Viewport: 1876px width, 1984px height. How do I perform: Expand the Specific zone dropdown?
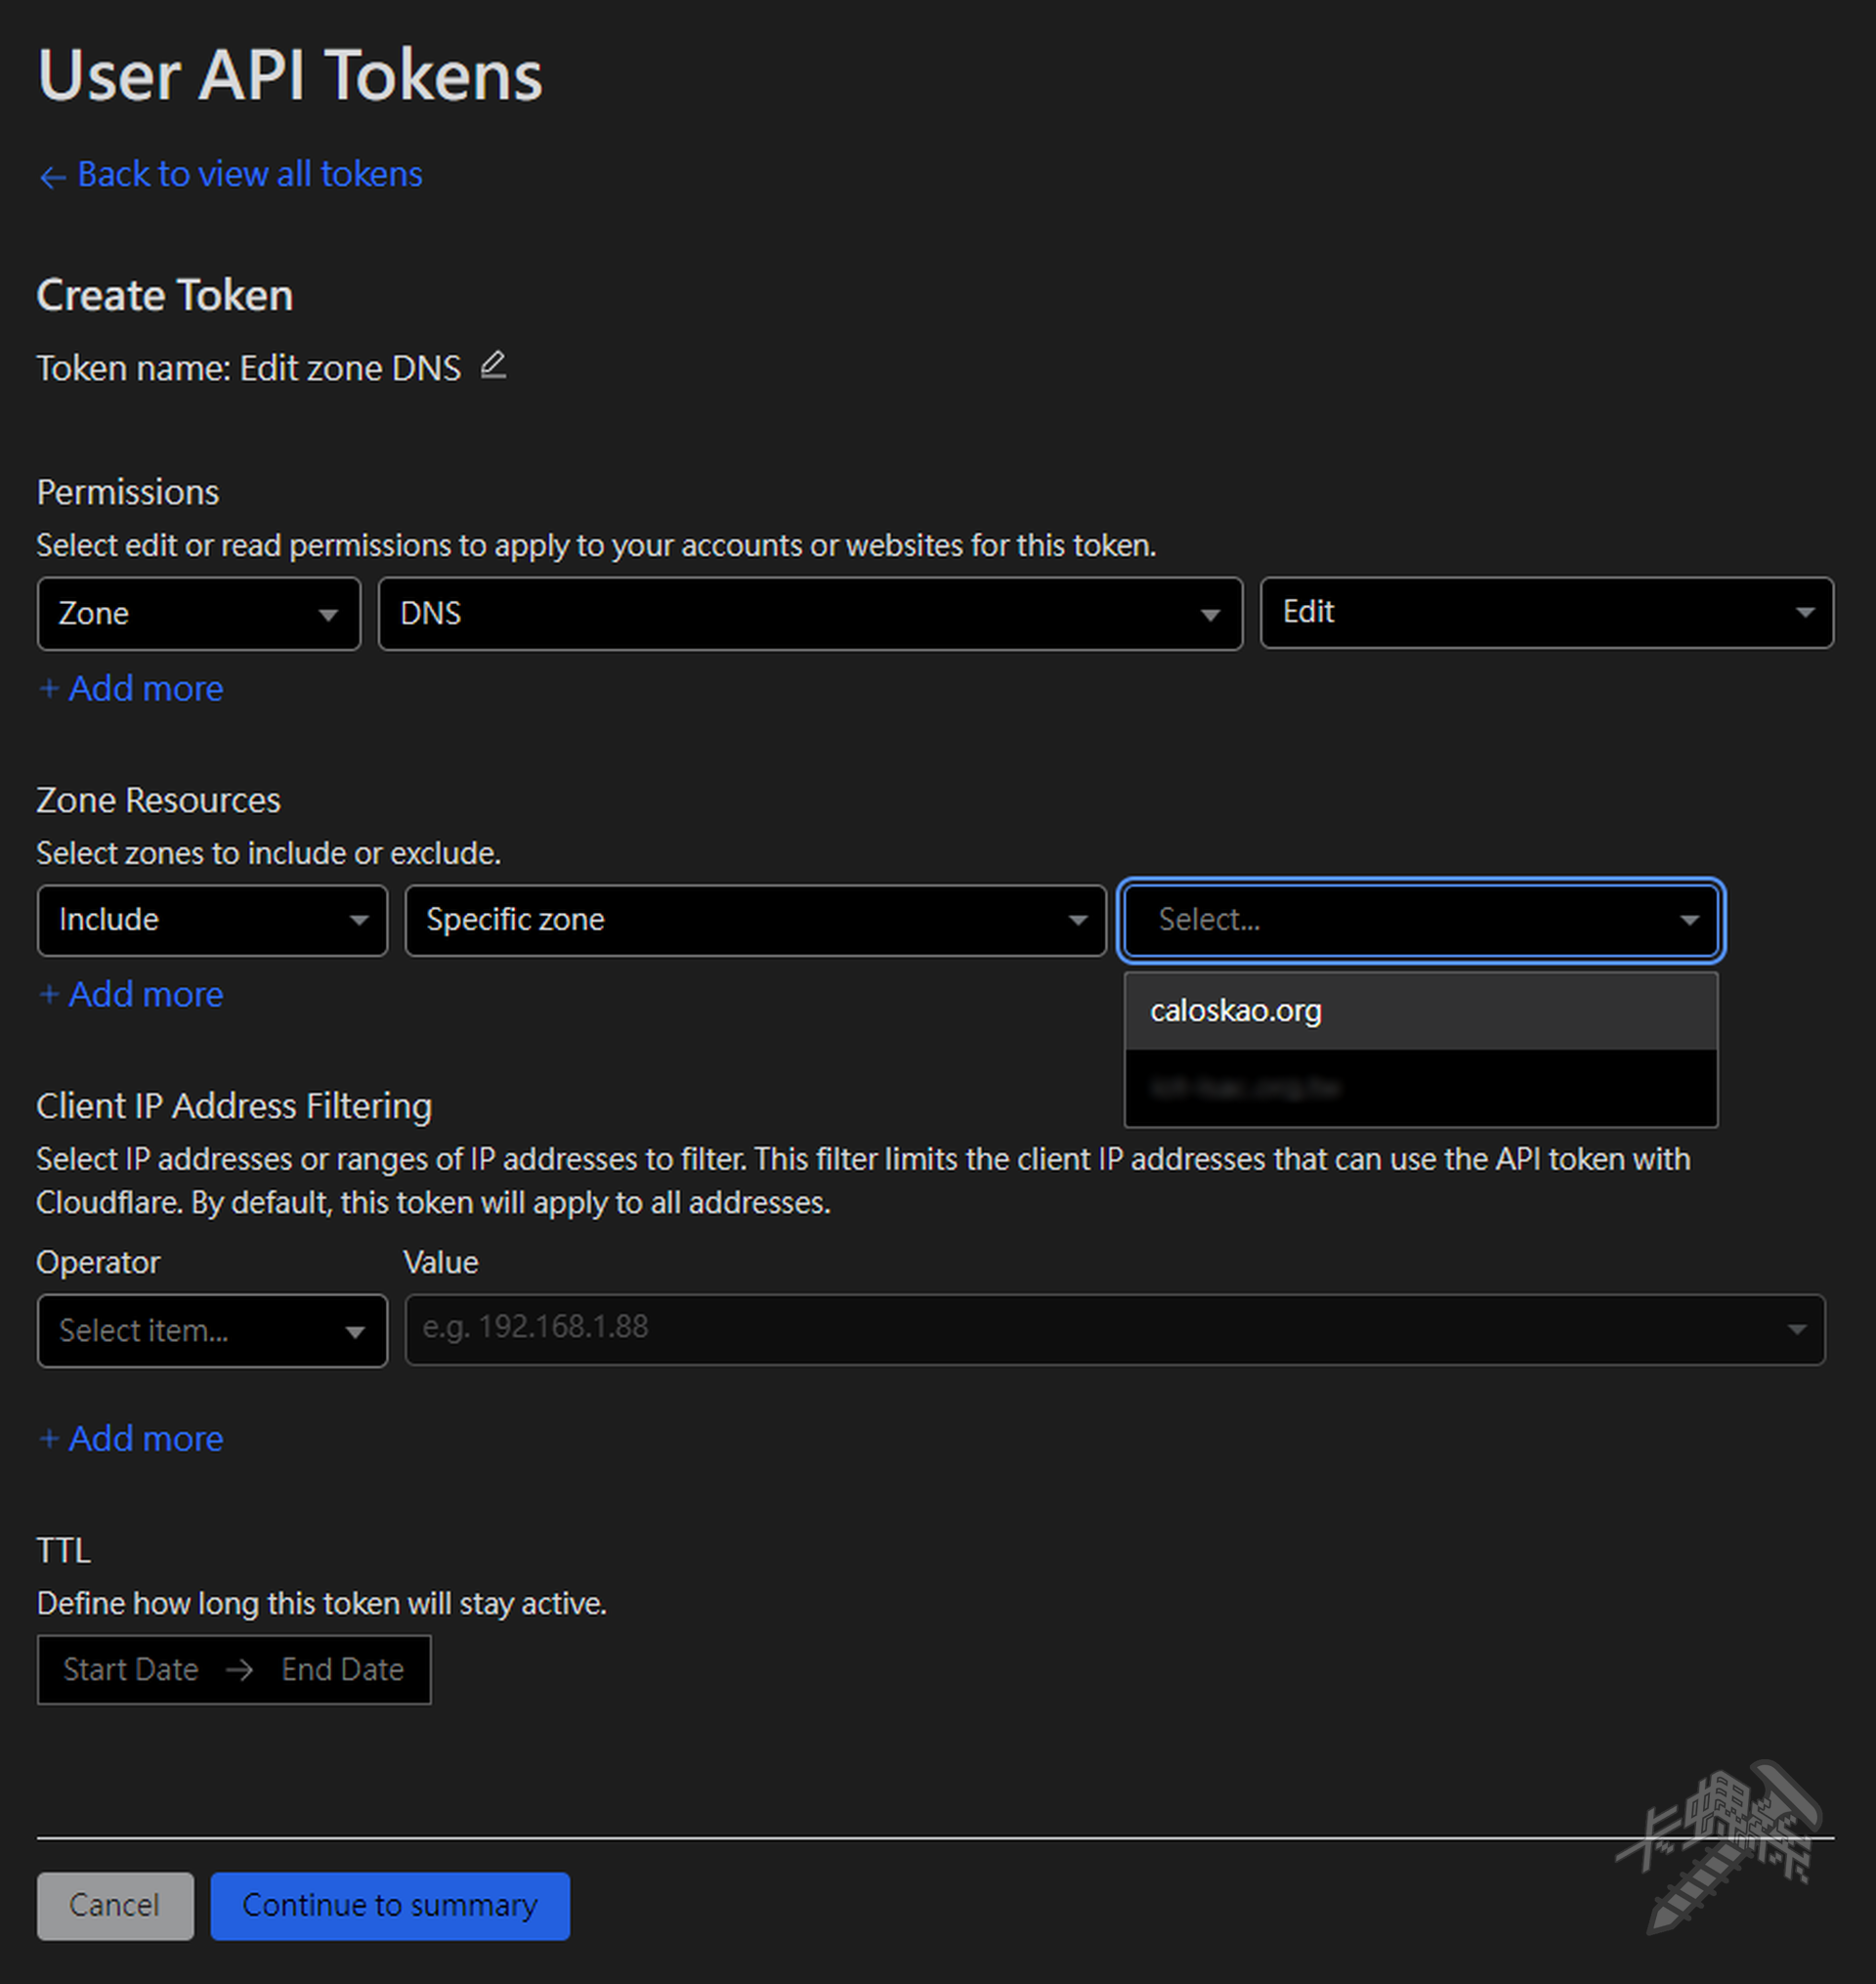[x=755, y=920]
